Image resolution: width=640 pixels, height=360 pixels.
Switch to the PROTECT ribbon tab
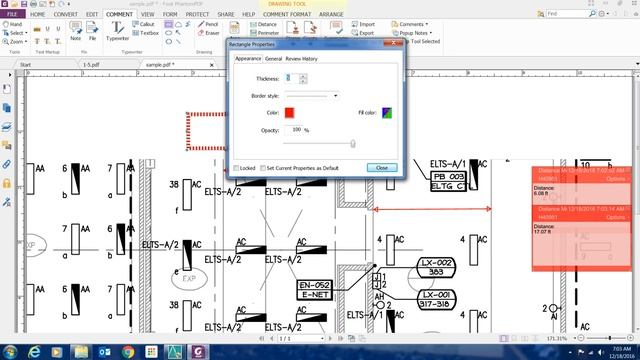[x=198, y=14]
